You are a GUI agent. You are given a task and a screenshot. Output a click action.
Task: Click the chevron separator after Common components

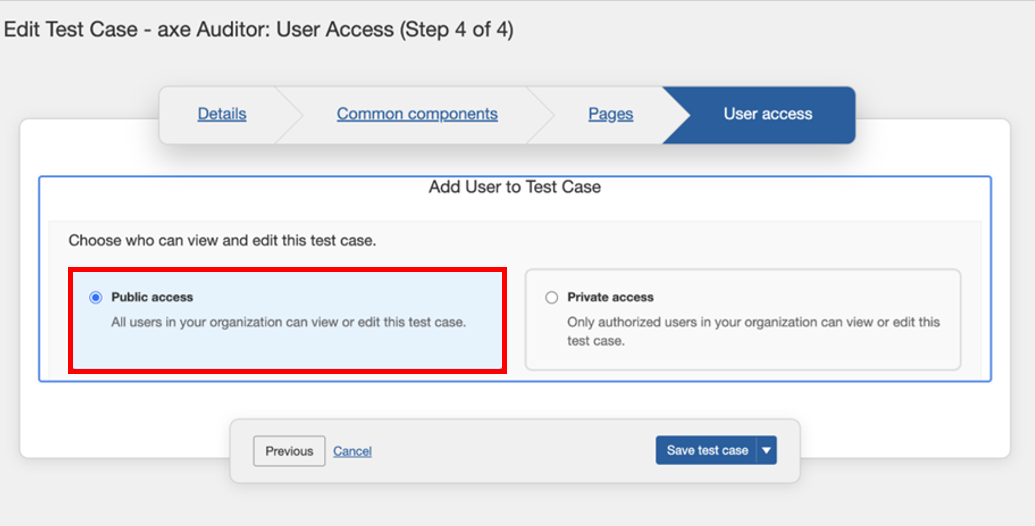coord(540,114)
